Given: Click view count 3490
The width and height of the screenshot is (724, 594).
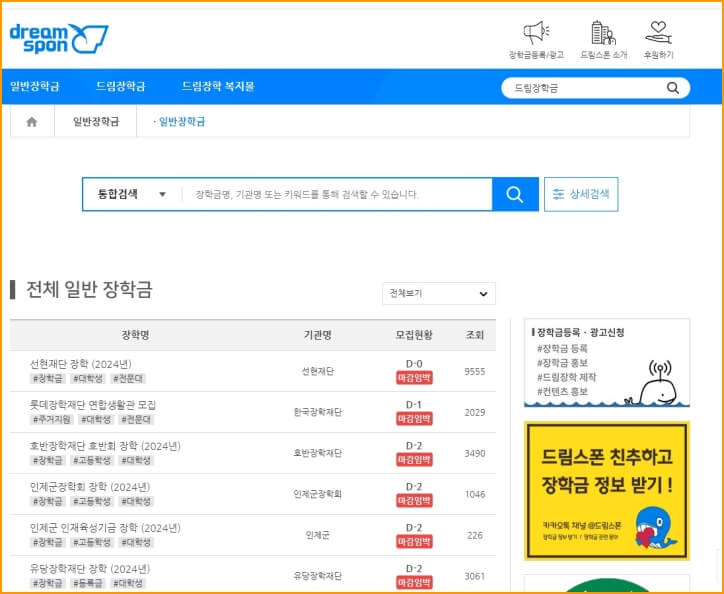Looking at the screenshot, I should (475, 453).
